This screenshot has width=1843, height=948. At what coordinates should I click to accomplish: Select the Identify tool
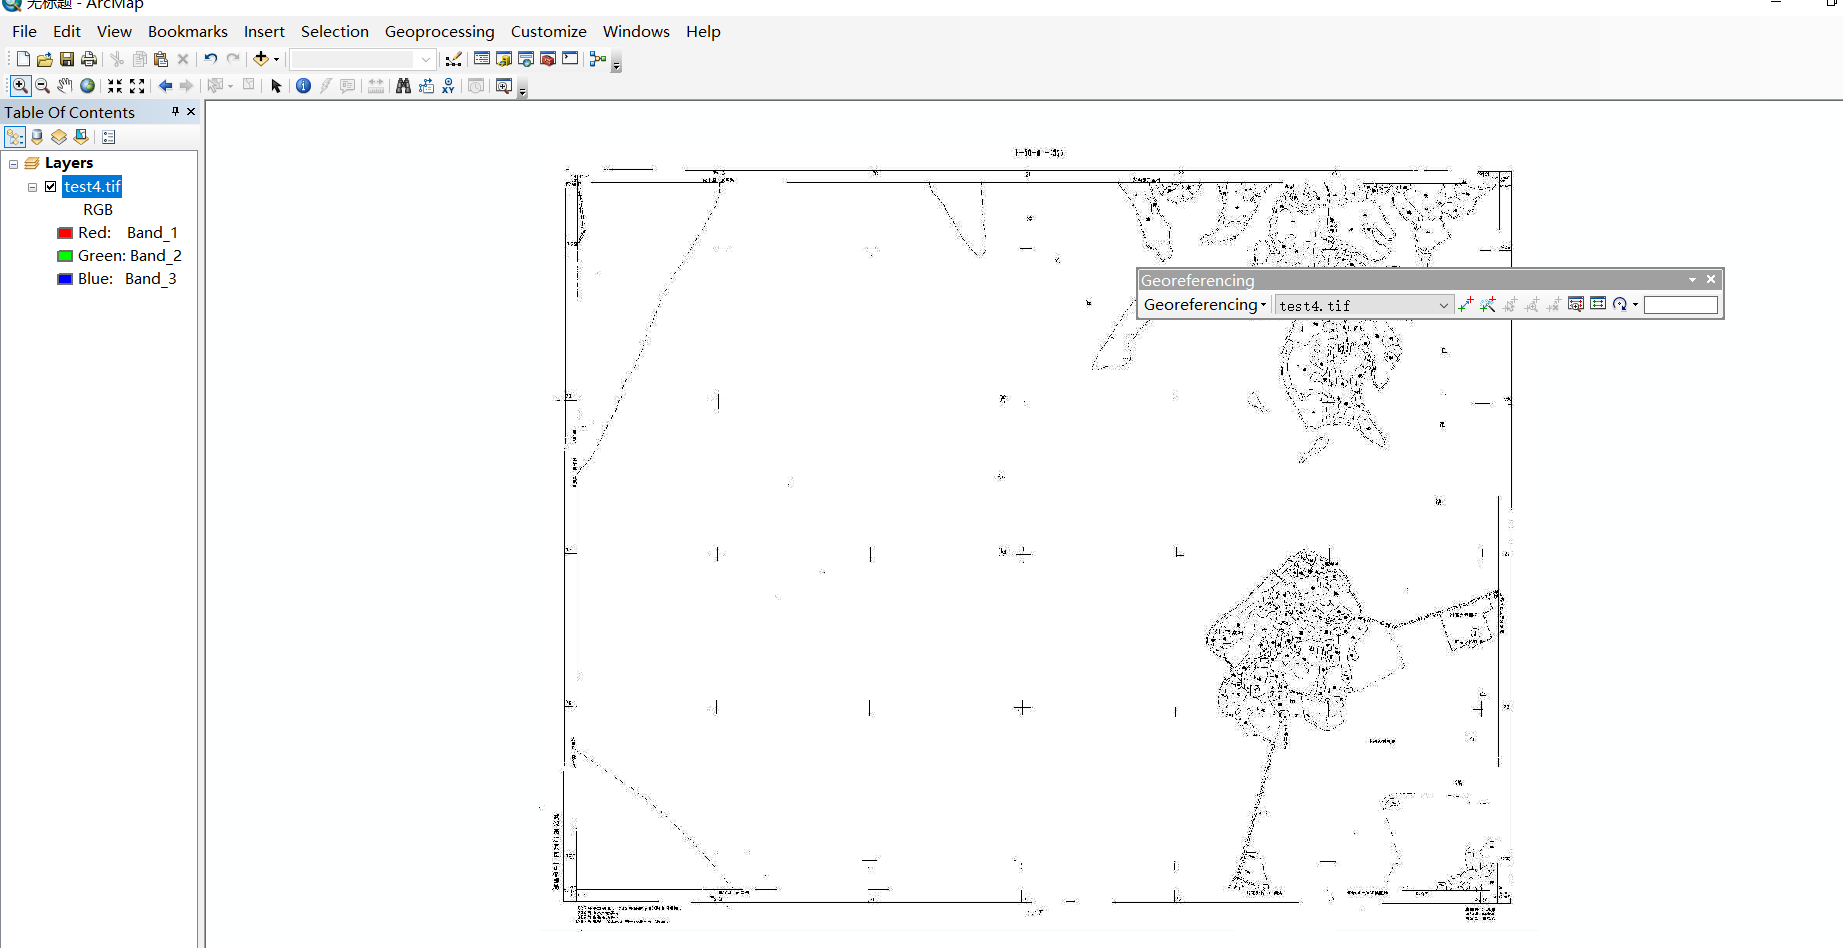point(304,86)
